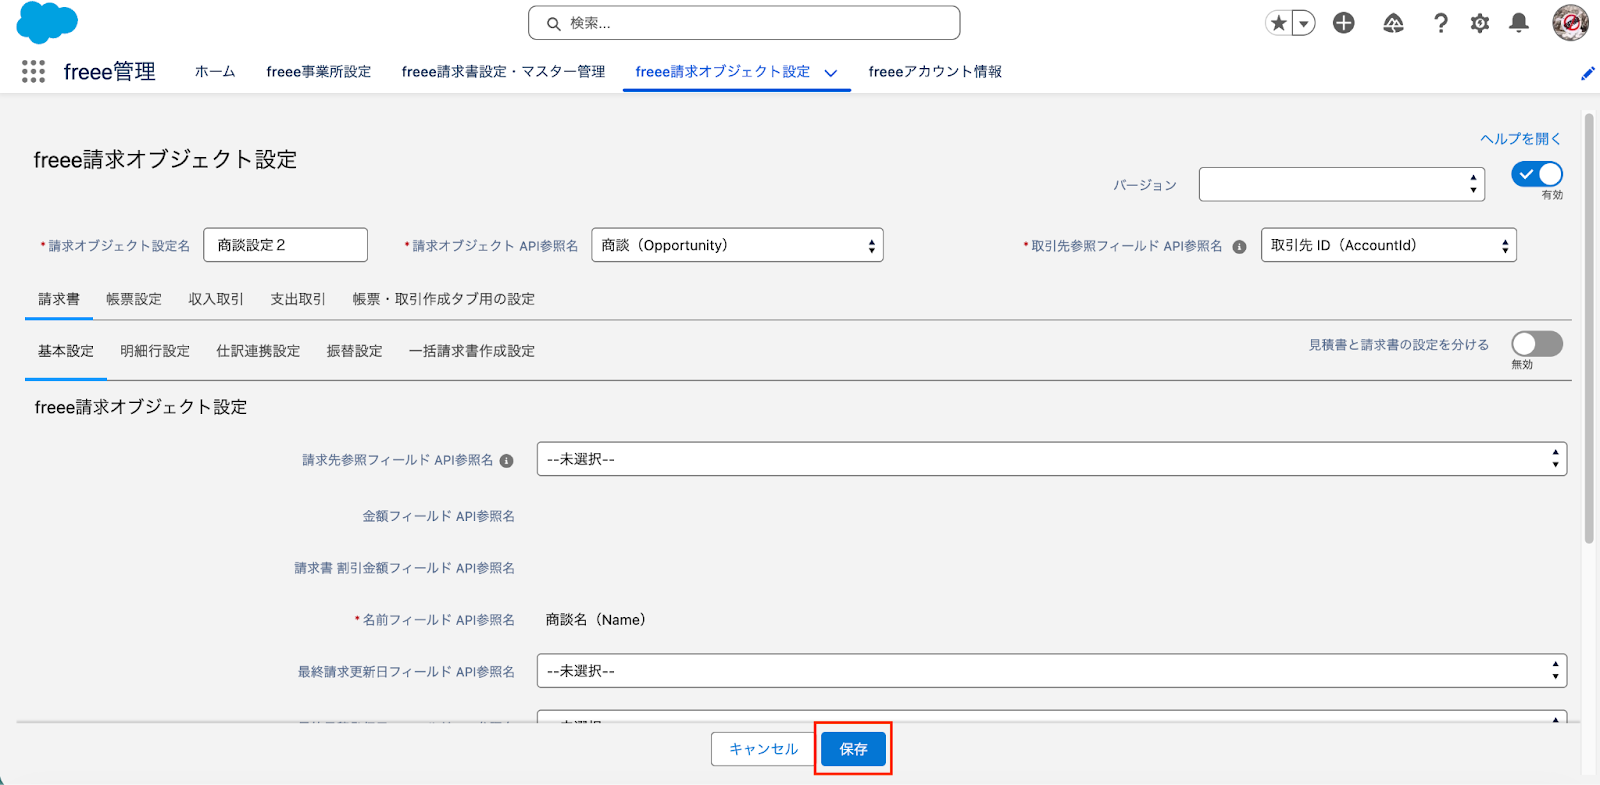This screenshot has width=1600, height=785.
Task: Open the freee事業所設定 nav tab
Action: pyautogui.click(x=318, y=72)
